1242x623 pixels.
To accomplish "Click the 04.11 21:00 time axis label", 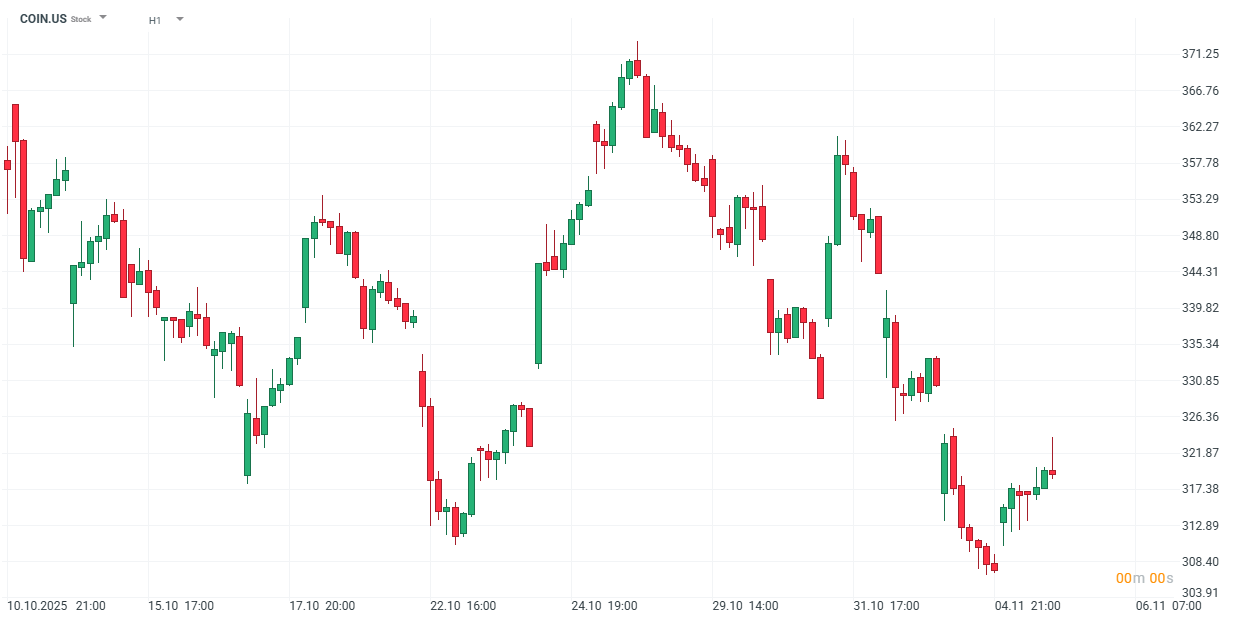I will click(1027, 606).
